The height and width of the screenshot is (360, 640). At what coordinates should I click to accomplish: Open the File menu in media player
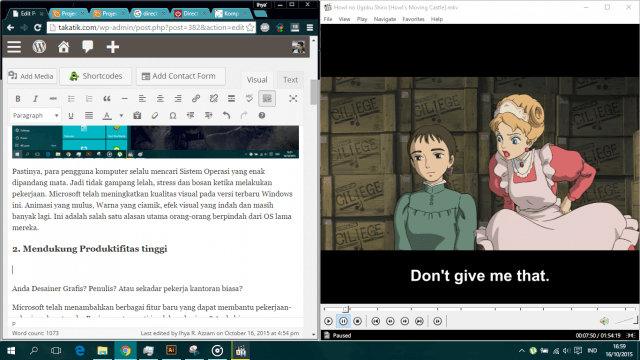pos(328,19)
